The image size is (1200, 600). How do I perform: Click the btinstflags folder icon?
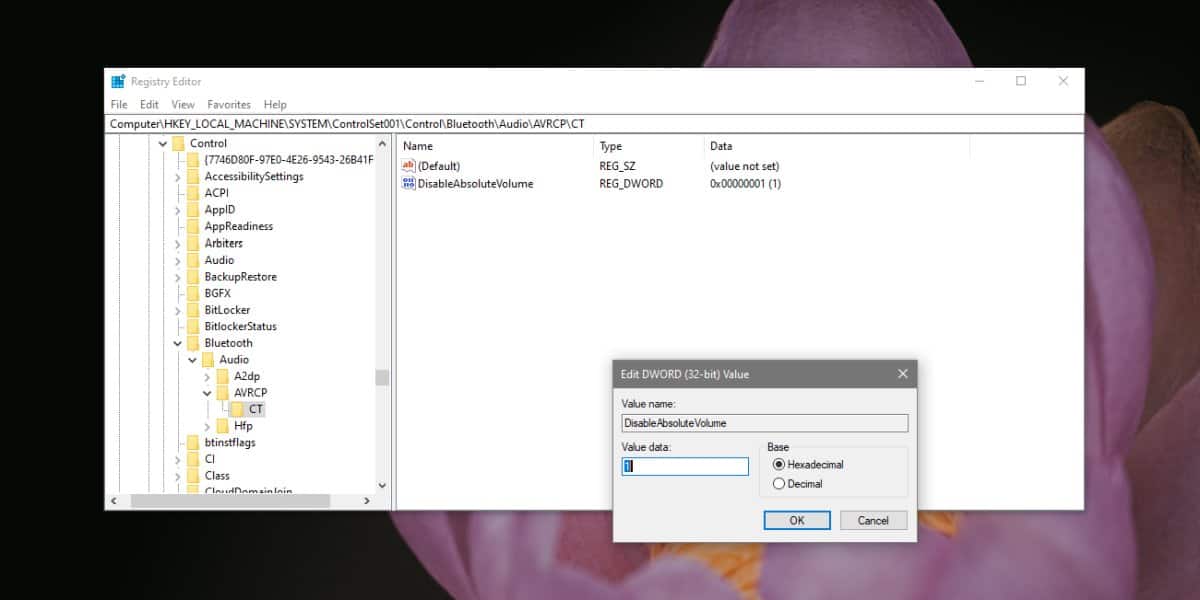point(193,442)
